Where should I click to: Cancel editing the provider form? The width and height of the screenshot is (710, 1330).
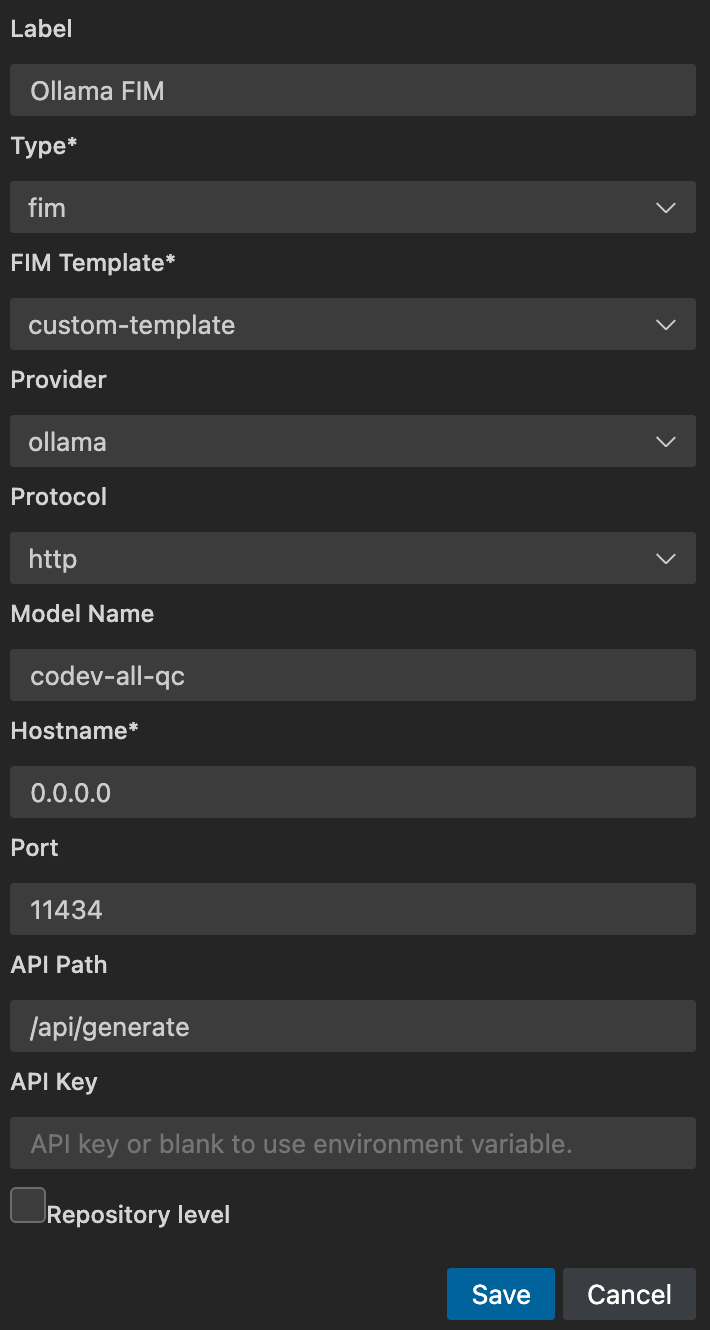pos(629,1294)
